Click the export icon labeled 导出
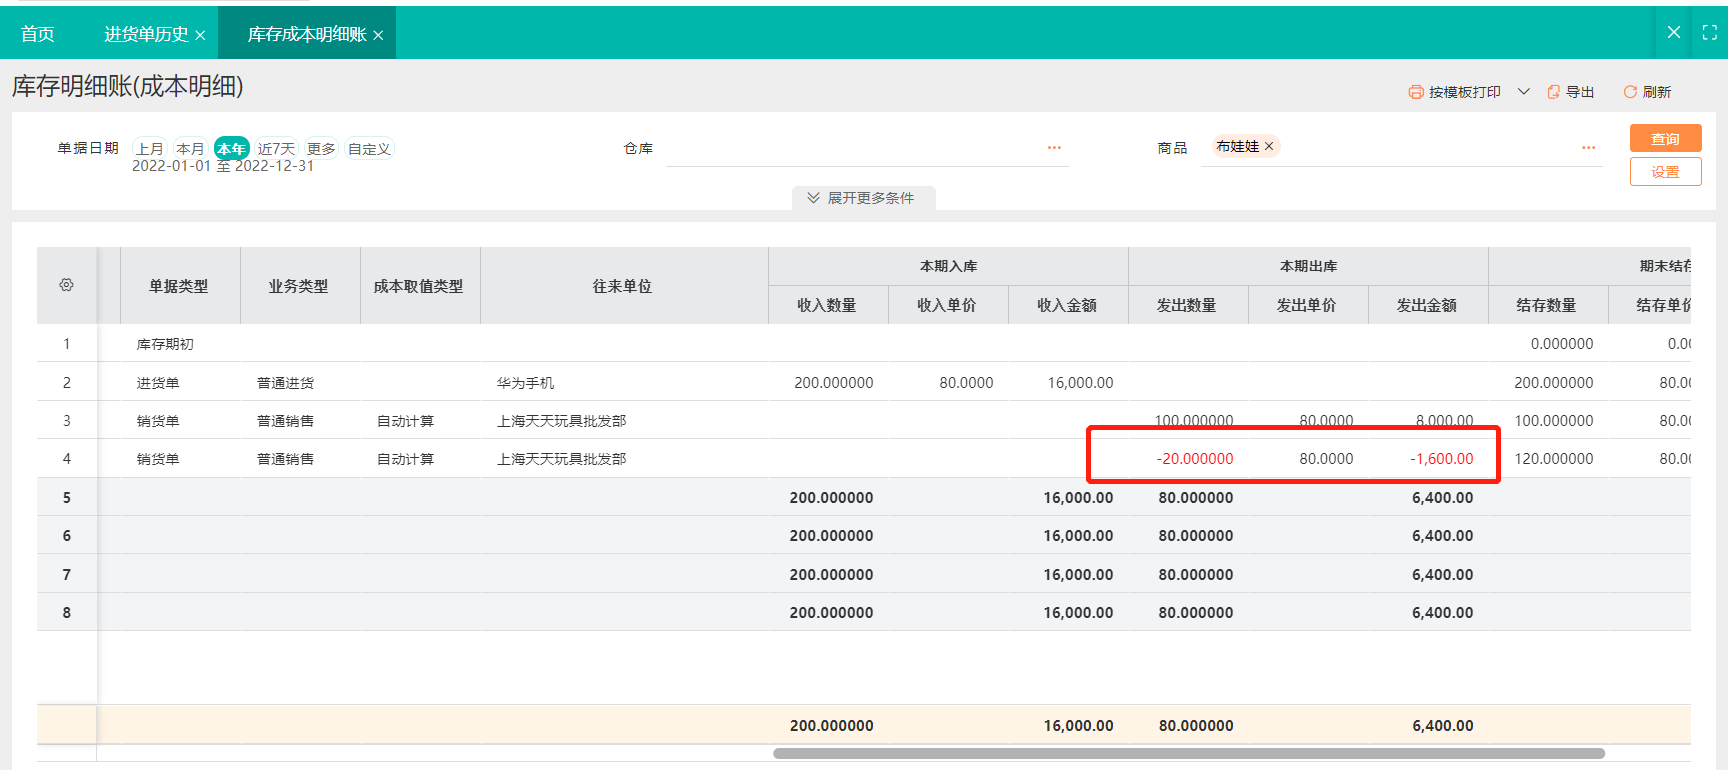 pos(1553,92)
